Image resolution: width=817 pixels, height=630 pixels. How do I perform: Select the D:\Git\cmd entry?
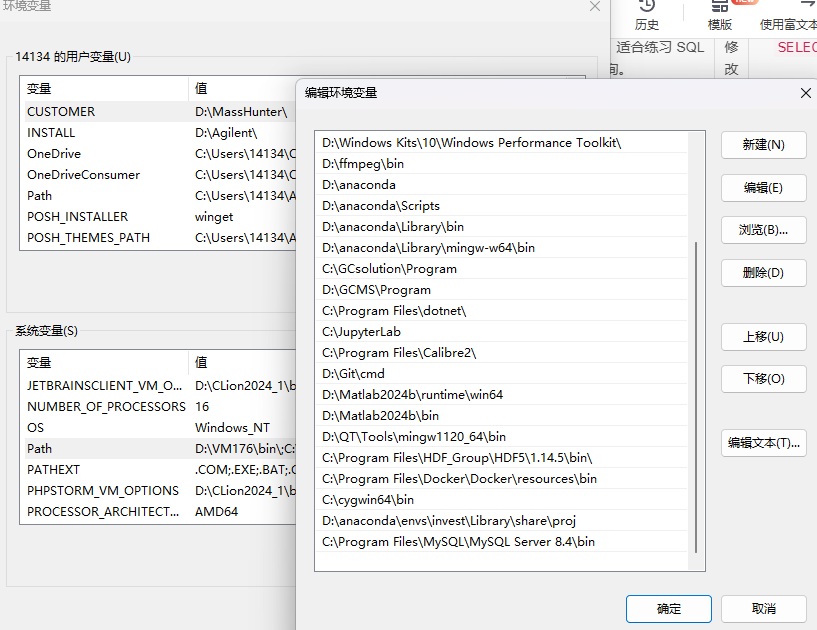point(502,374)
